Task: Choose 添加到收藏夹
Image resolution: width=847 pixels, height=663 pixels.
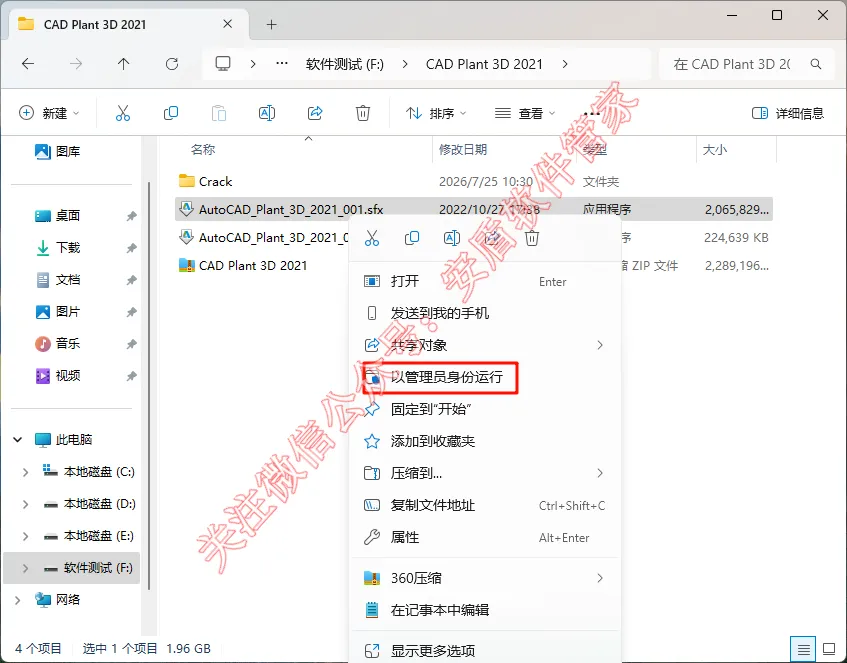Action: click(485, 441)
